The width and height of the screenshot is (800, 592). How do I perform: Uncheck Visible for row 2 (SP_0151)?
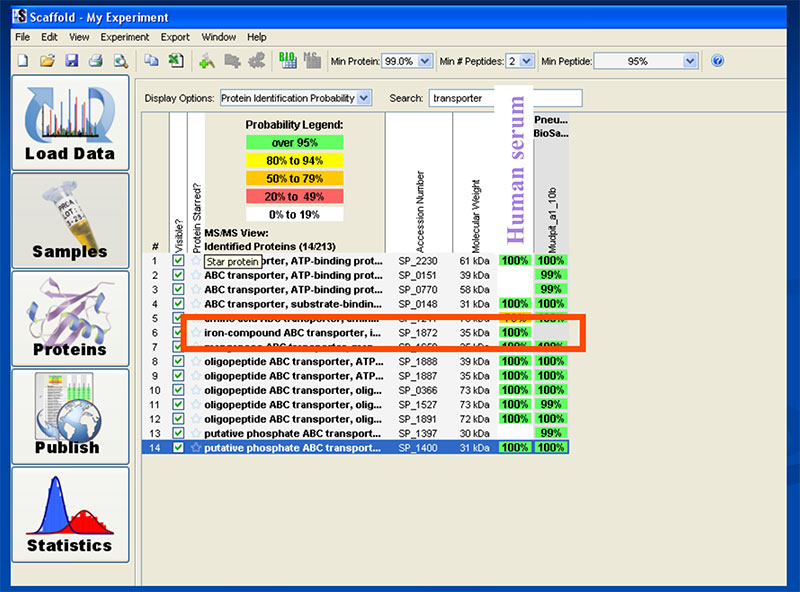coord(178,275)
